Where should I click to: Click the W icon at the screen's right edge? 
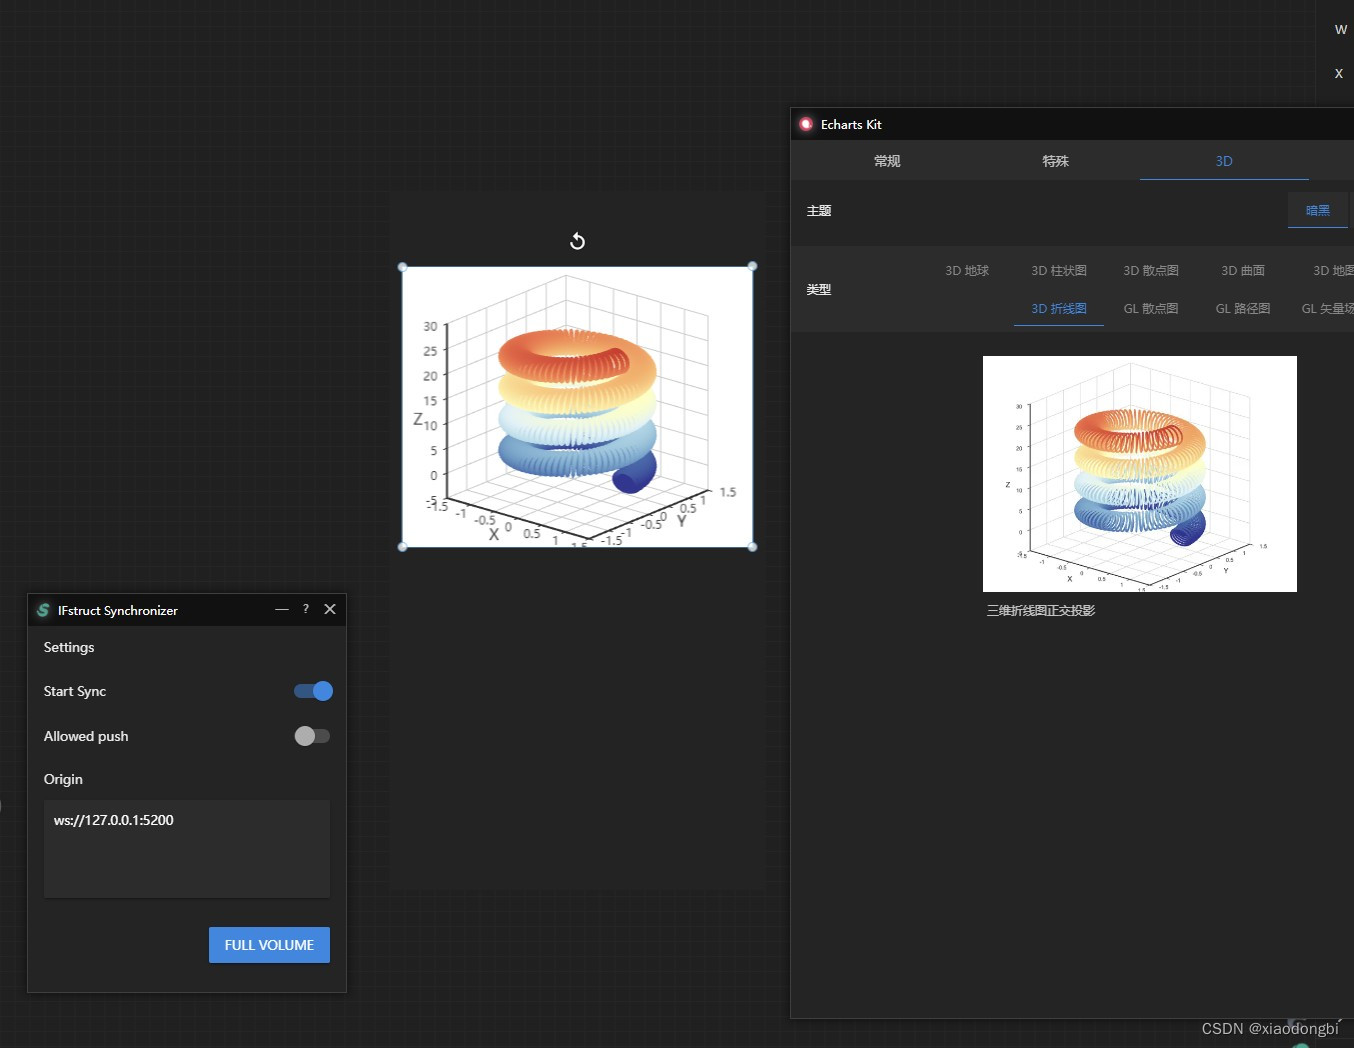tap(1341, 29)
